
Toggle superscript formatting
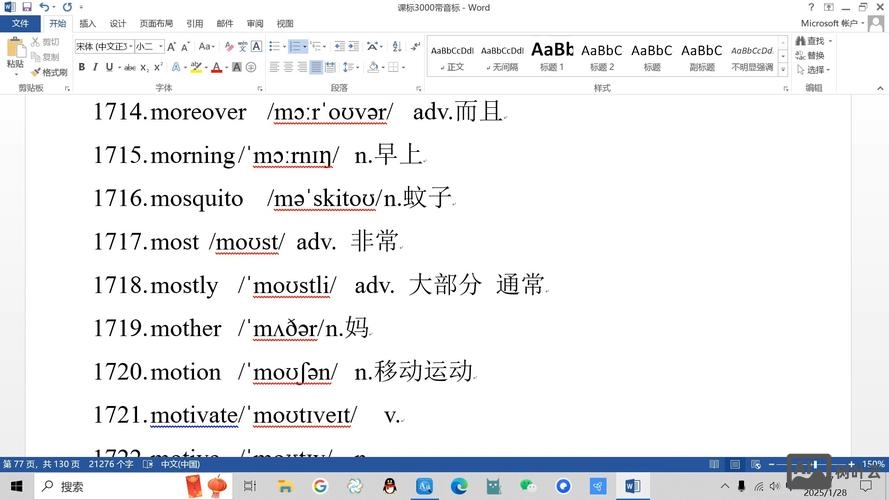click(x=158, y=67)
